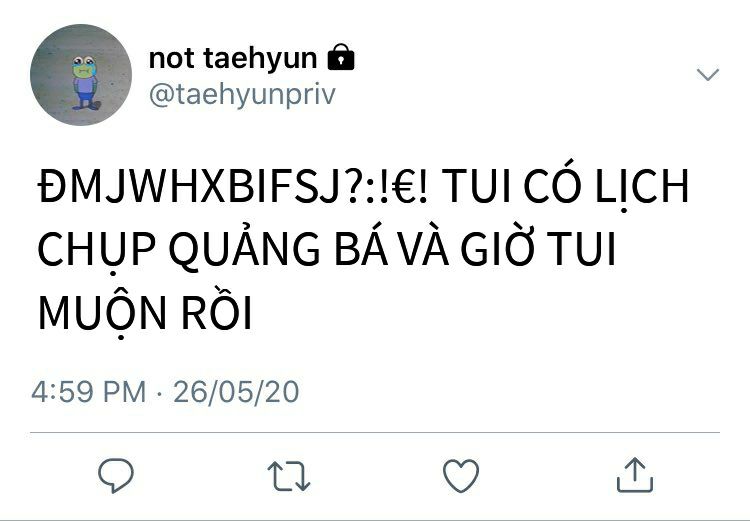Click the crying frog character in avatar
This screenshot has height=521, width=750.
click(x=85, y=82)
